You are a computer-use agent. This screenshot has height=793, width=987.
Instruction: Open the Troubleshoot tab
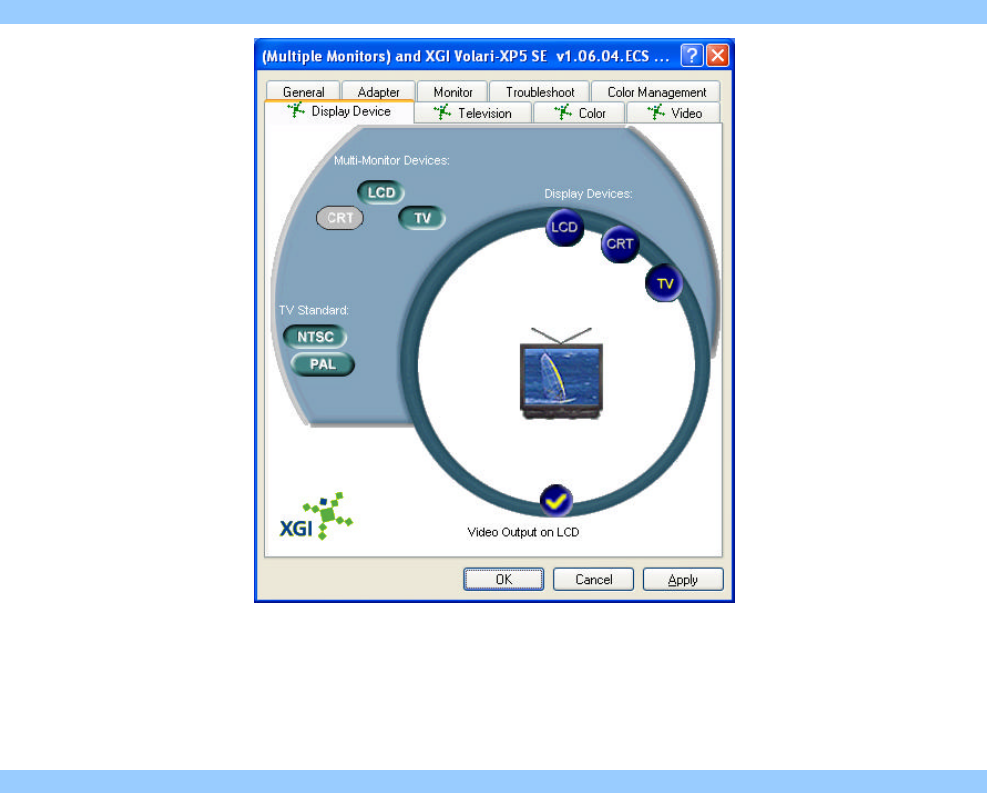click(x=539, y=92)
